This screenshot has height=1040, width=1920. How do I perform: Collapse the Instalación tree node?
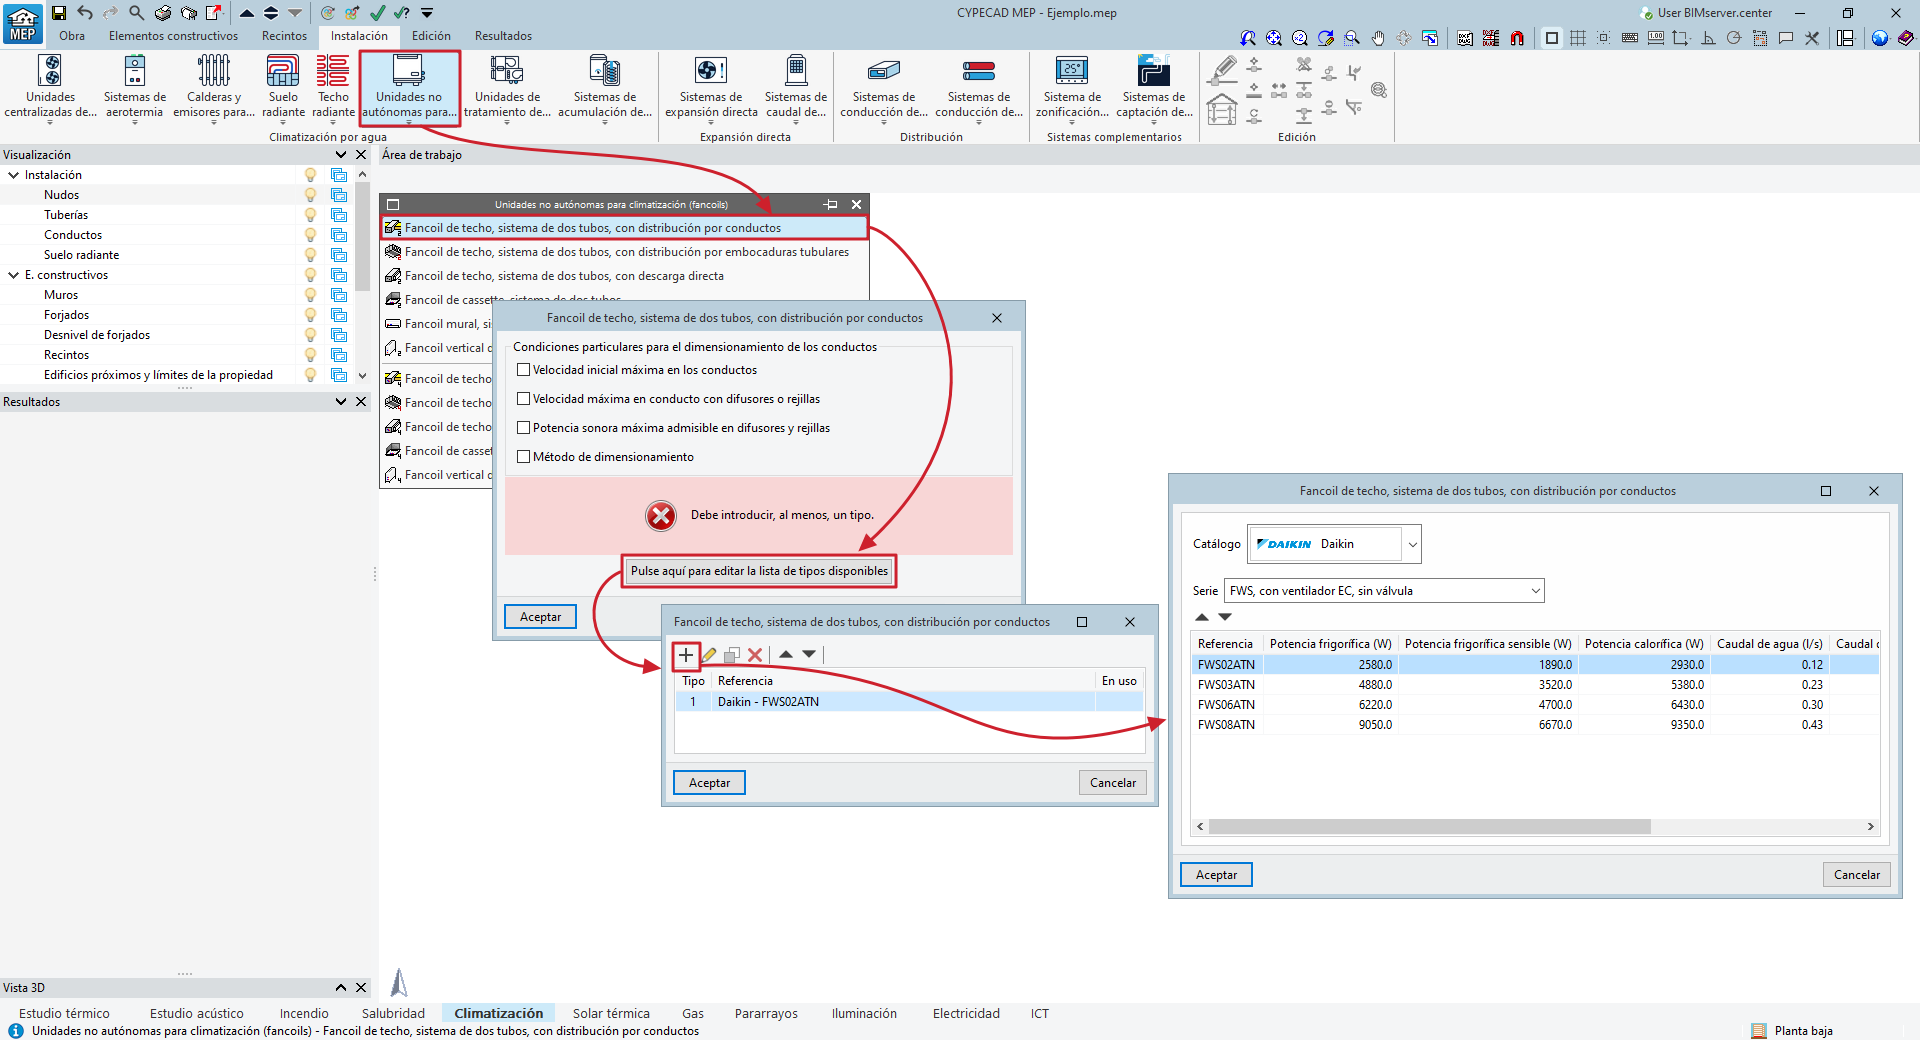[14, 175]
